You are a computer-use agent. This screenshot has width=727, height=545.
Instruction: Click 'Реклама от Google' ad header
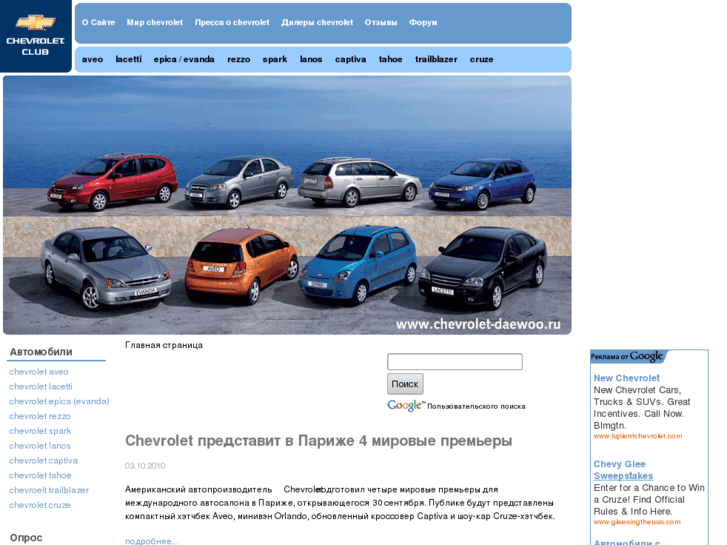coord(627,356)
